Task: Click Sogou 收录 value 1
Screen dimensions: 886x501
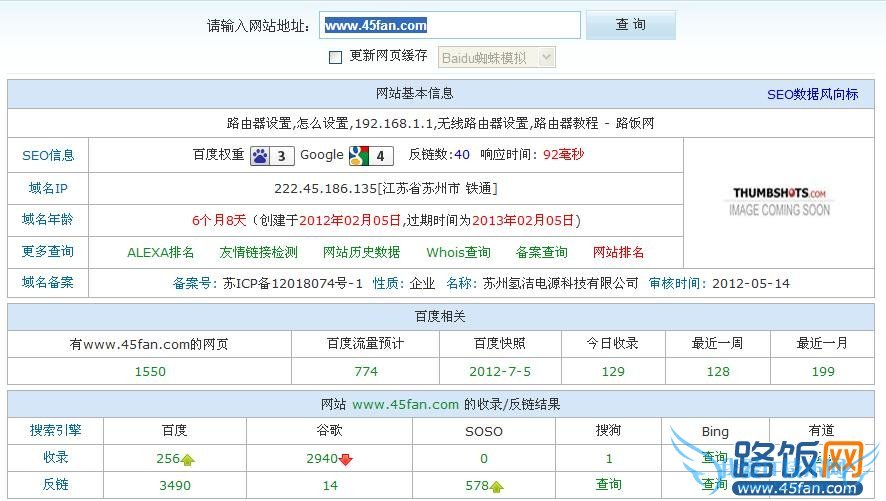Action: pos(609,459)
